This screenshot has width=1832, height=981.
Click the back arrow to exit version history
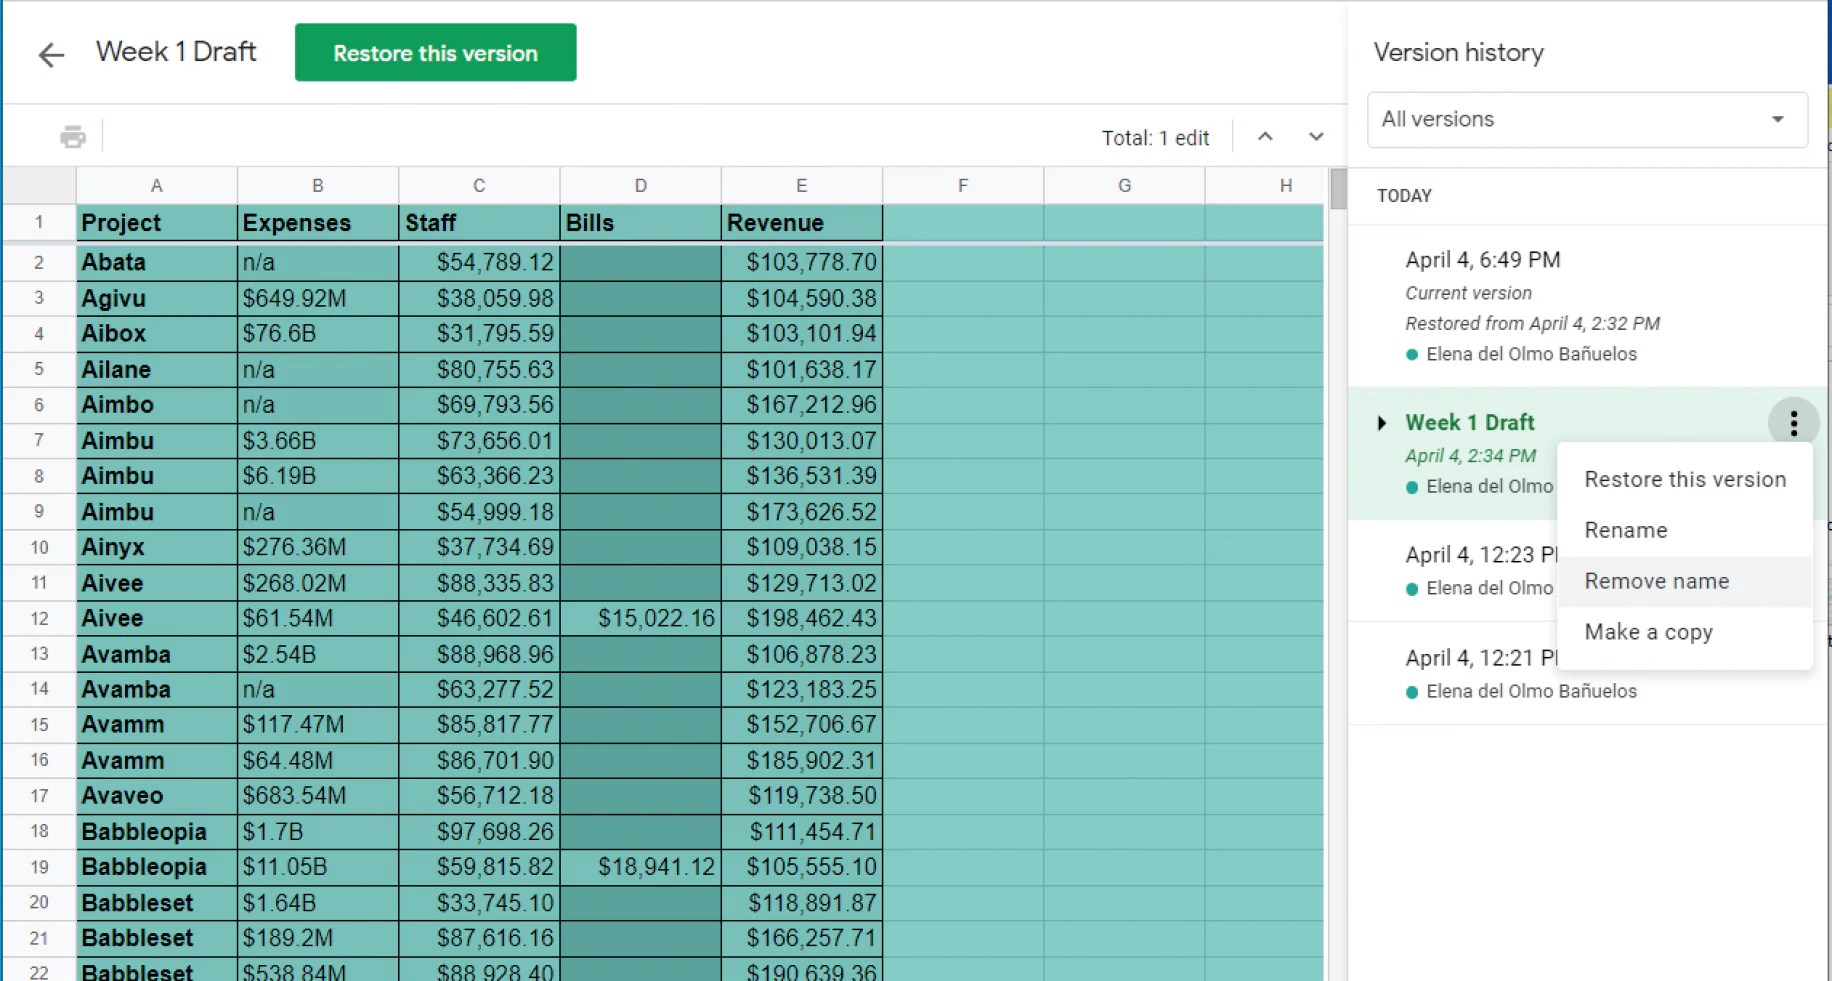click(49, 54)
